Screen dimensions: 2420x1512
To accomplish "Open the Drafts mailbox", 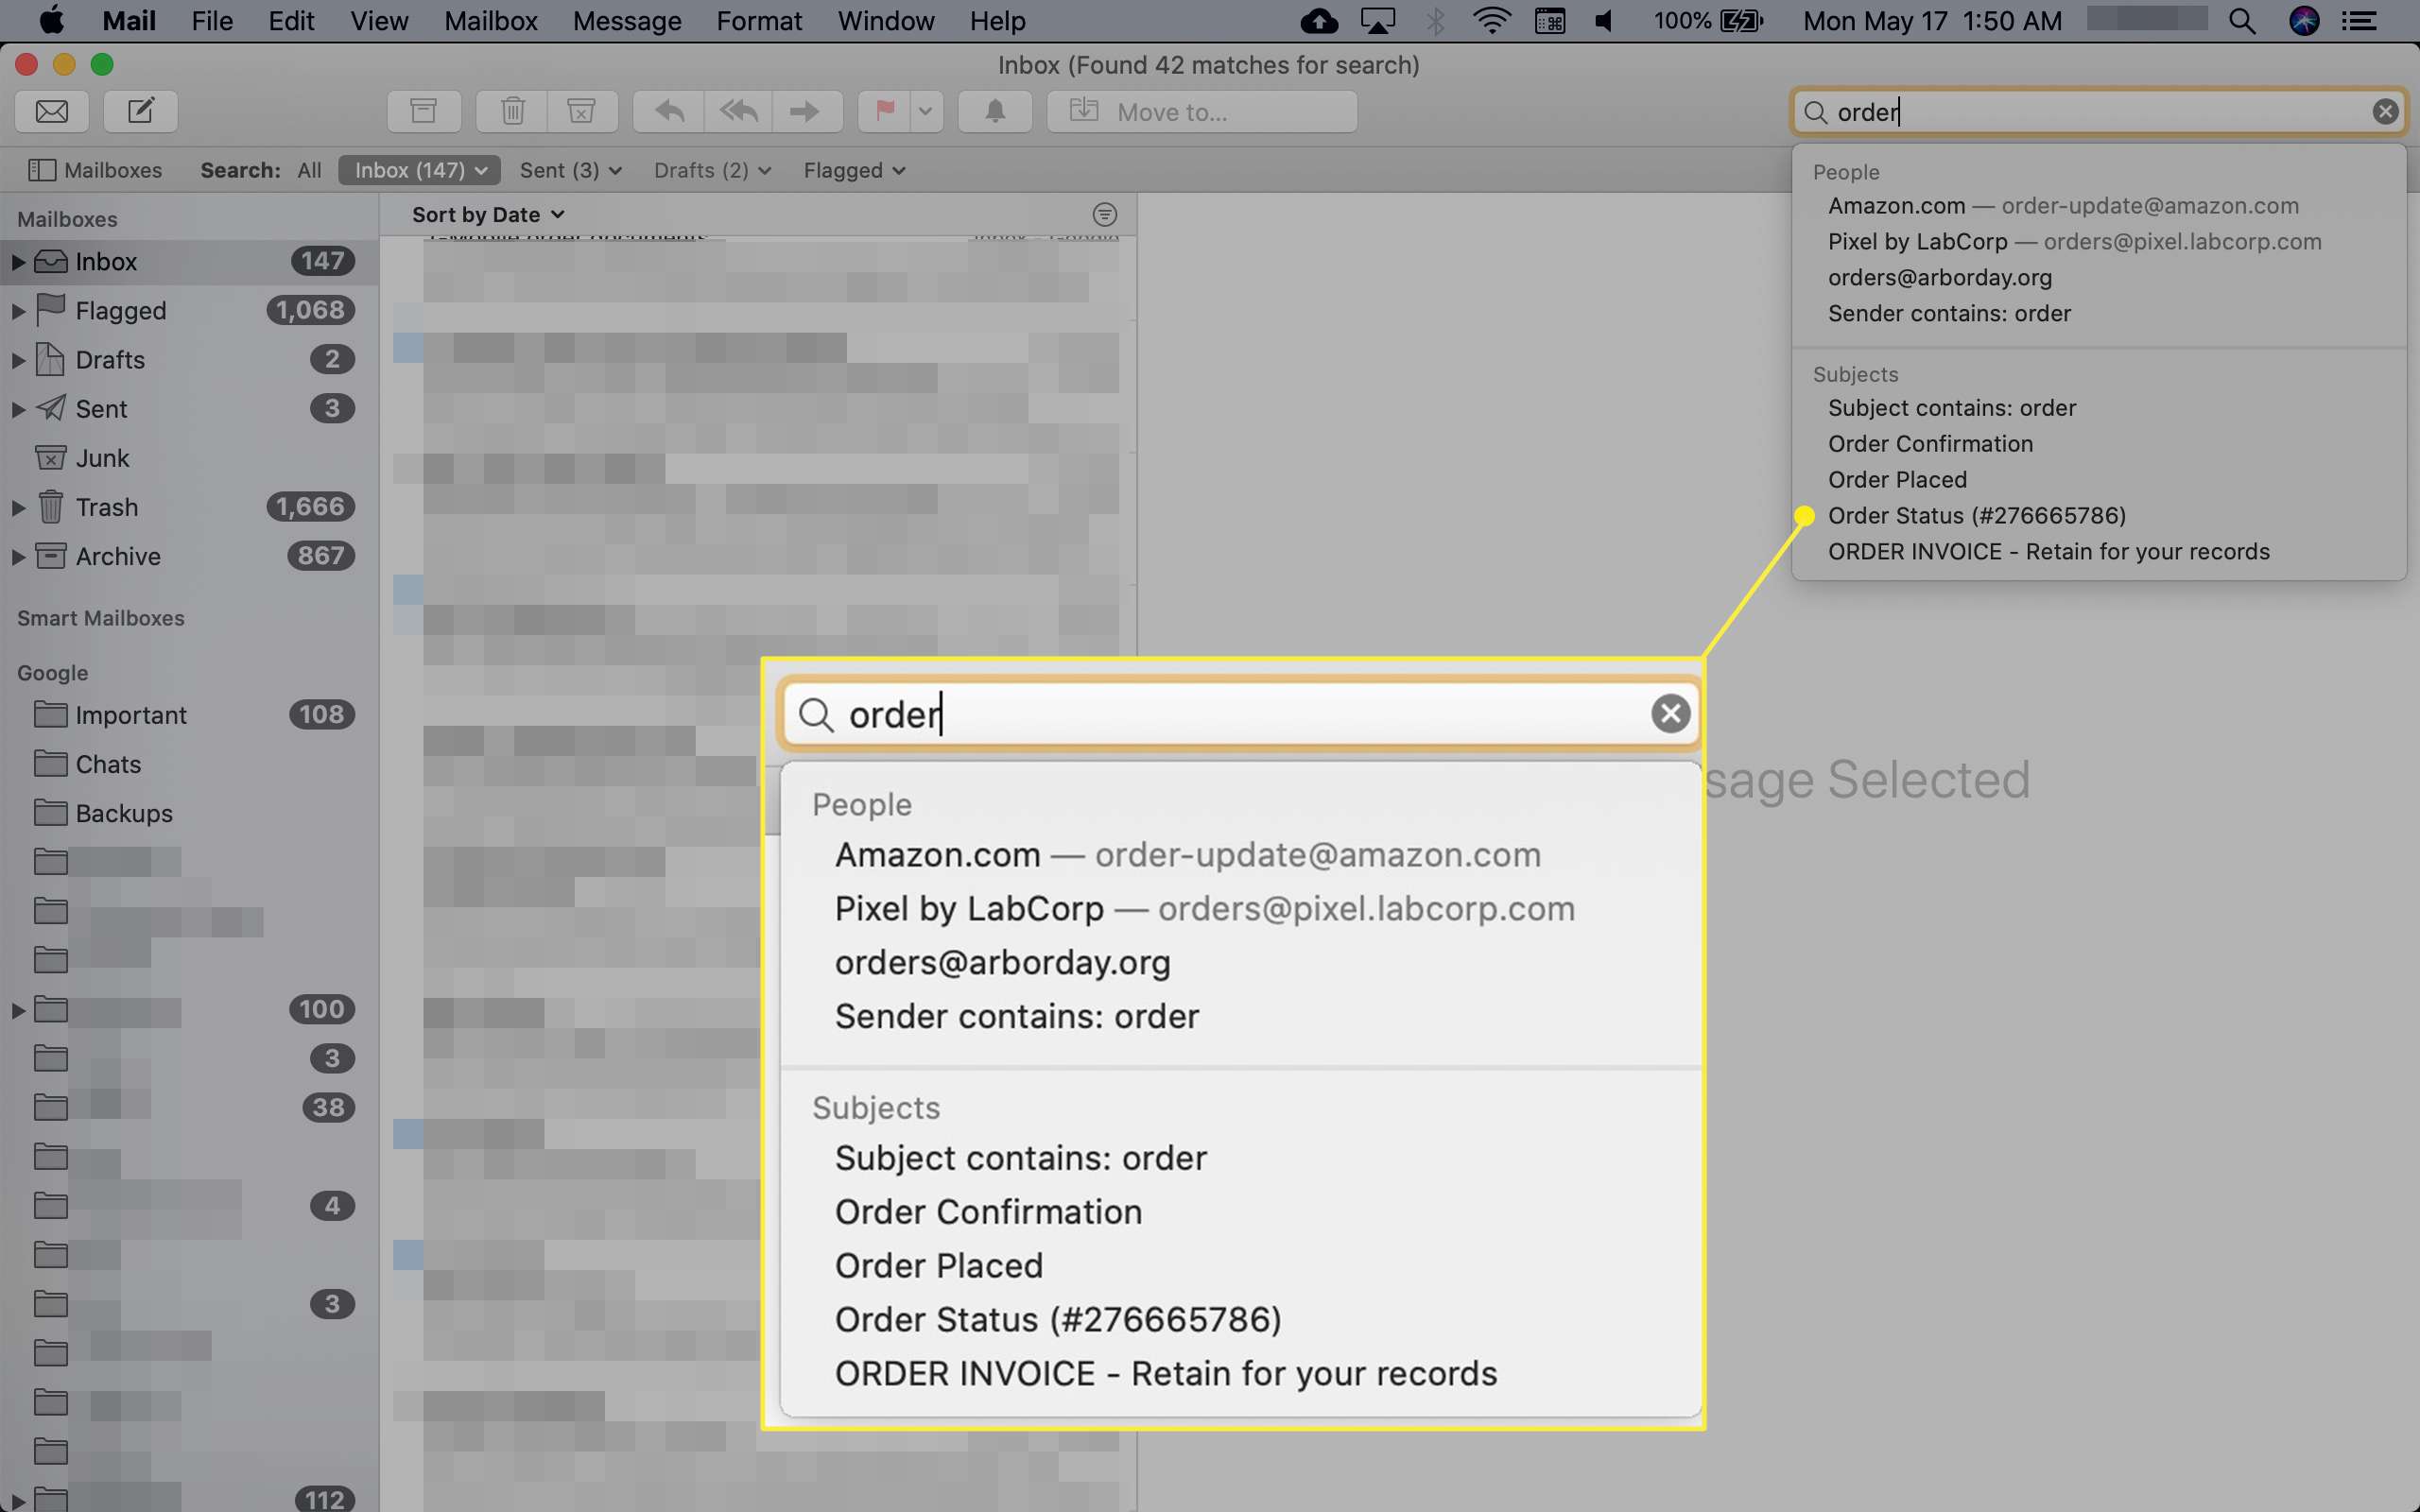I will [189, 360].
